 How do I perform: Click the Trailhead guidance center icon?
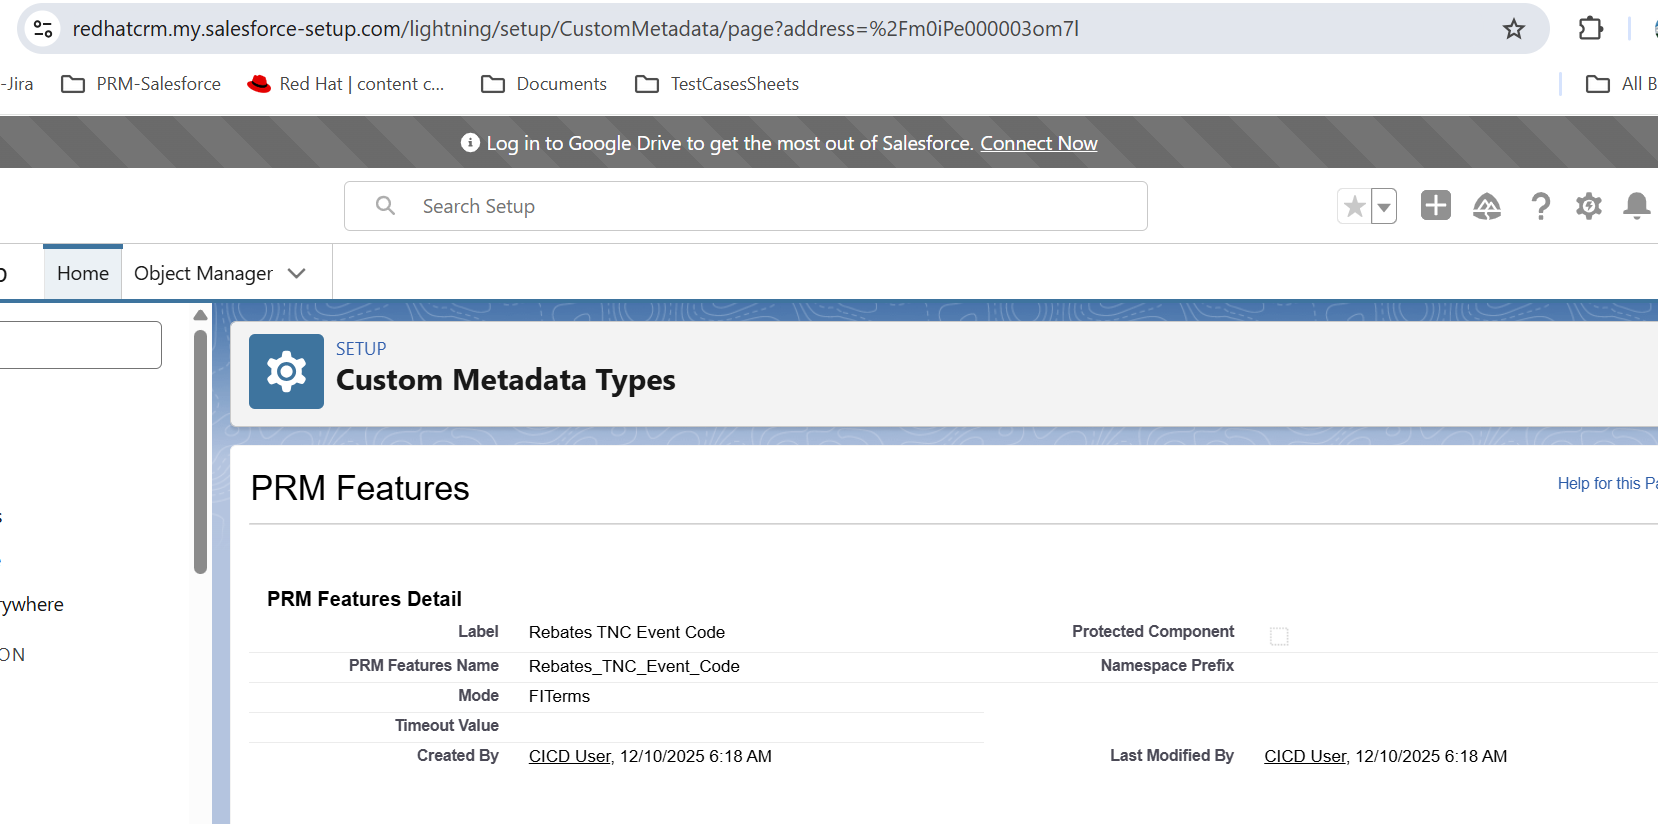(x=1487, y=206)
